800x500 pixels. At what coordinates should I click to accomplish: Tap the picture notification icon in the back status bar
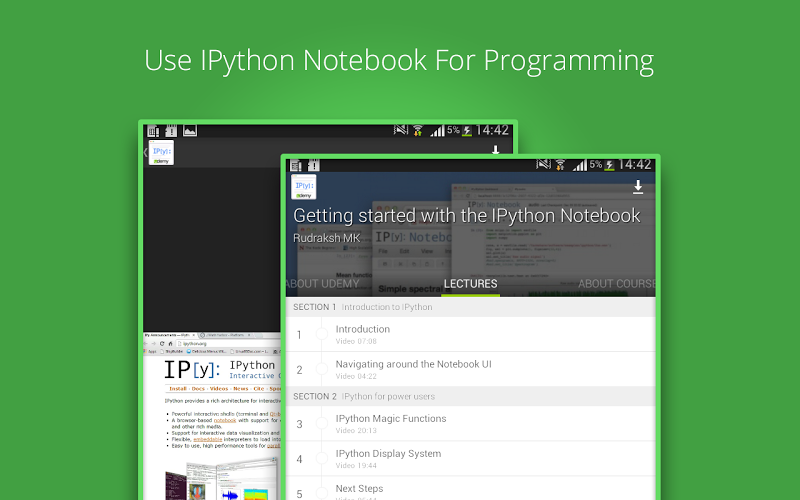click(190, 130)
